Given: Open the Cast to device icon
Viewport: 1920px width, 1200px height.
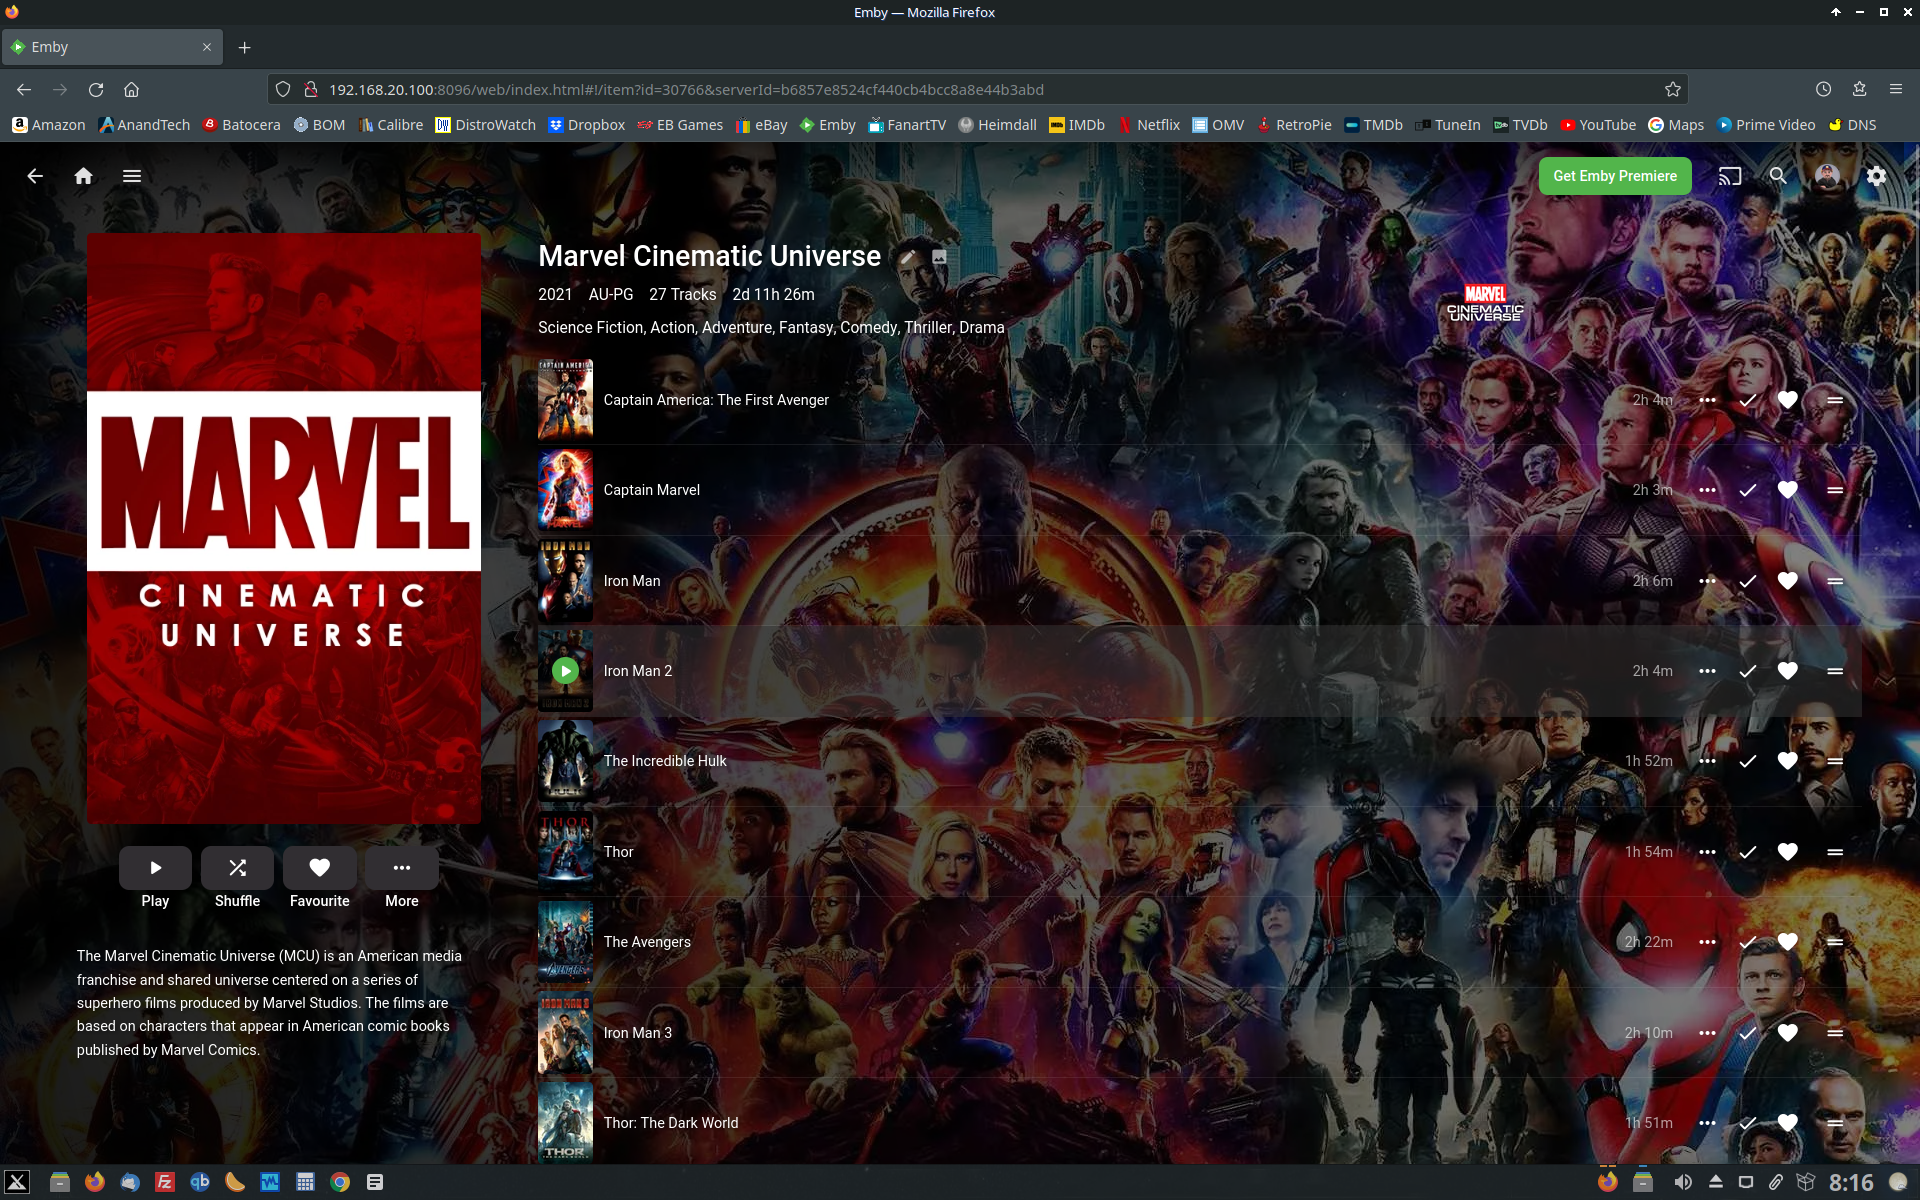Looking at the screenshot, I should pyautogui.click(x=1730, y=176).
